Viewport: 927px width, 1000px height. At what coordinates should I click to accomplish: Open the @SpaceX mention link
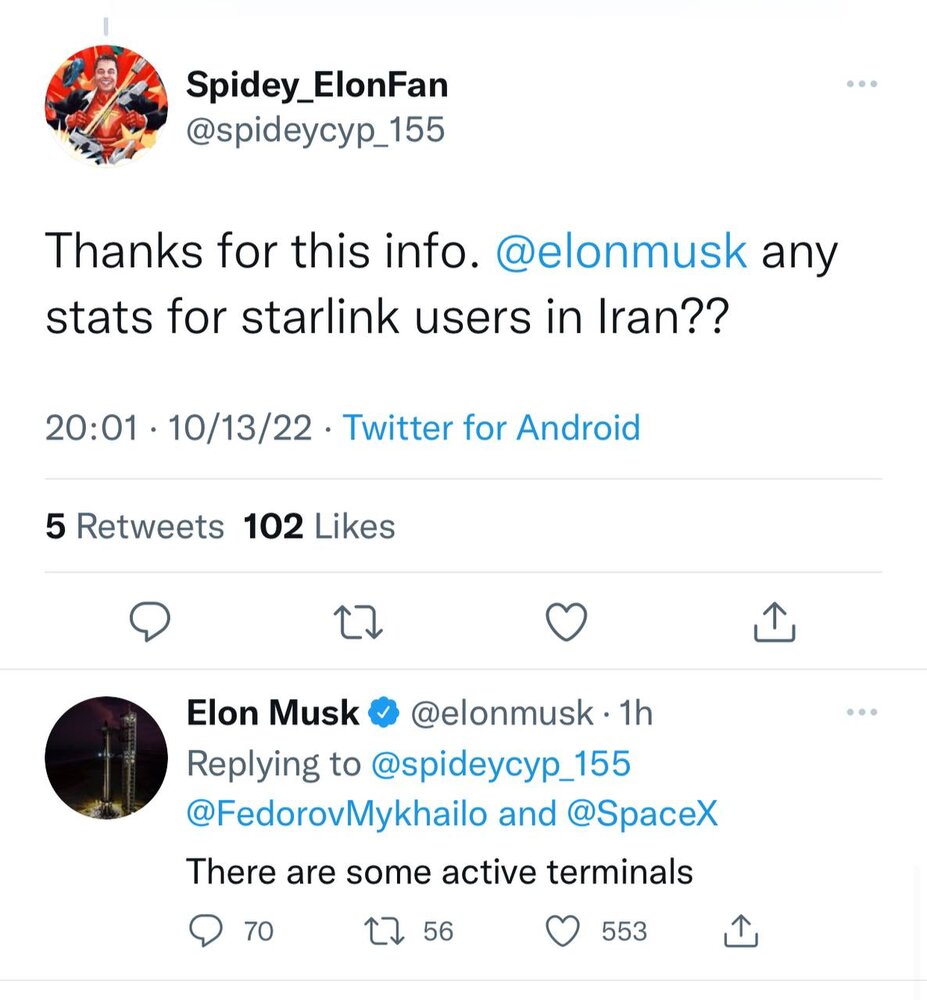(x=642, y=814)
